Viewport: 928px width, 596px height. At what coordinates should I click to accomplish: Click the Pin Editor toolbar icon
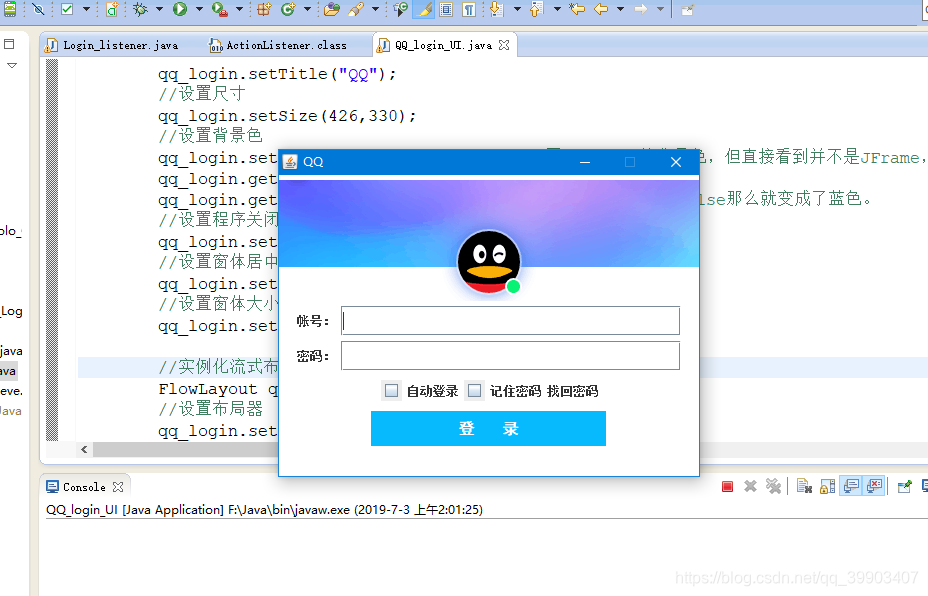point(687,9)
